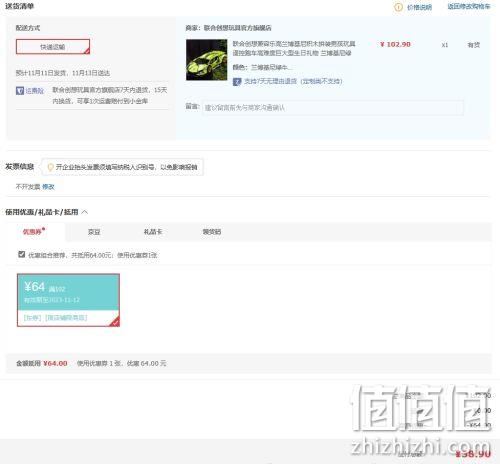
Task: Click the tip icon beside 发票信息
Action: (50, 167)
